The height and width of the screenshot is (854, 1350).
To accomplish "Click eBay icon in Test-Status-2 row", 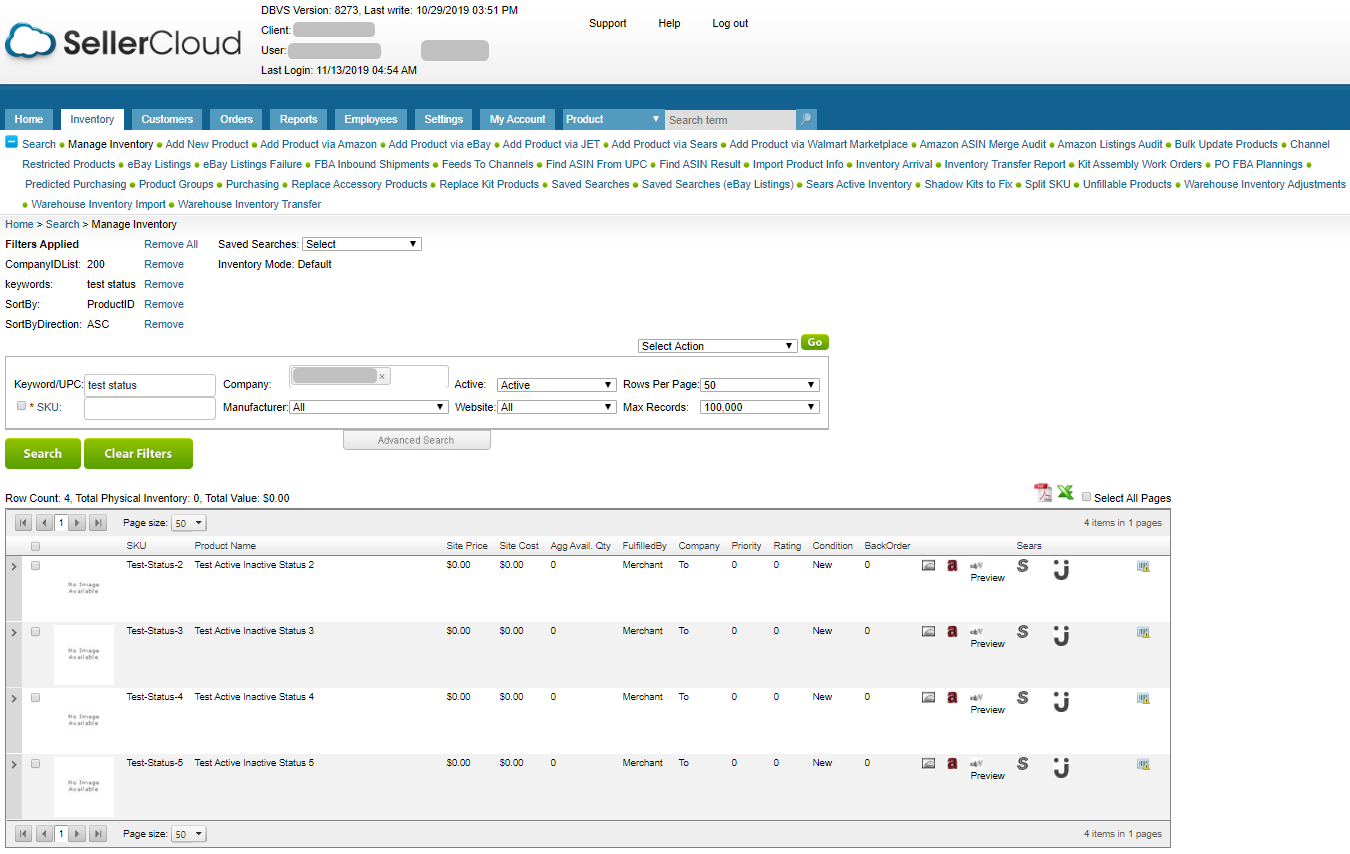I will (x=977, y=565).
